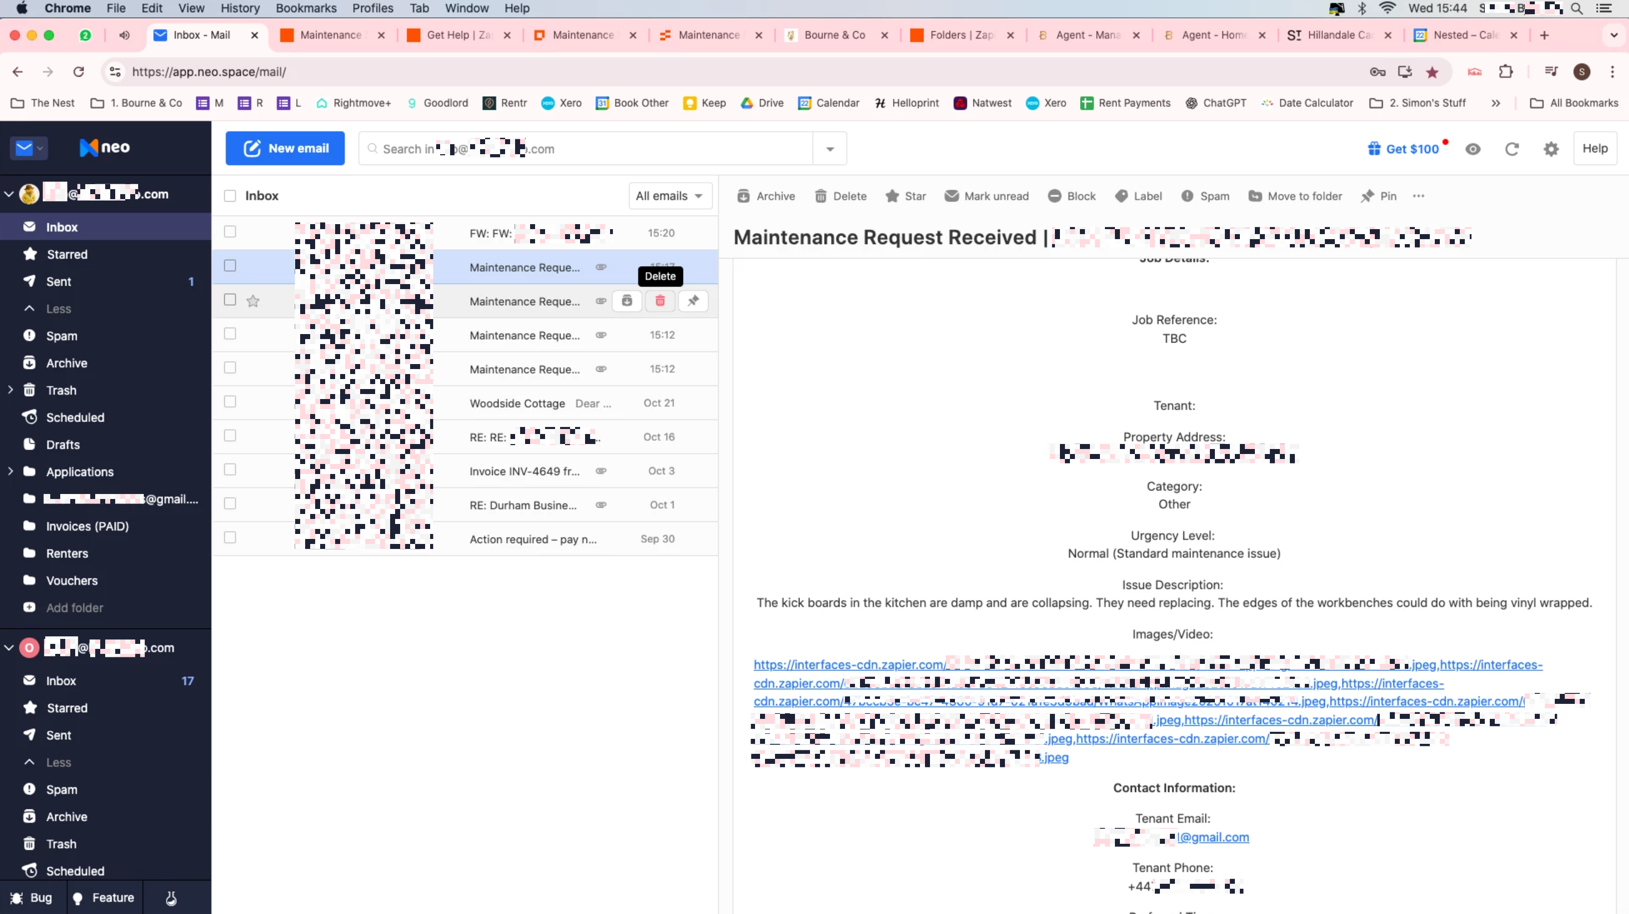Click the red trash icon on hovered email
The image size is (1629, 914).
pyautogui.click(x=660, y=301)
